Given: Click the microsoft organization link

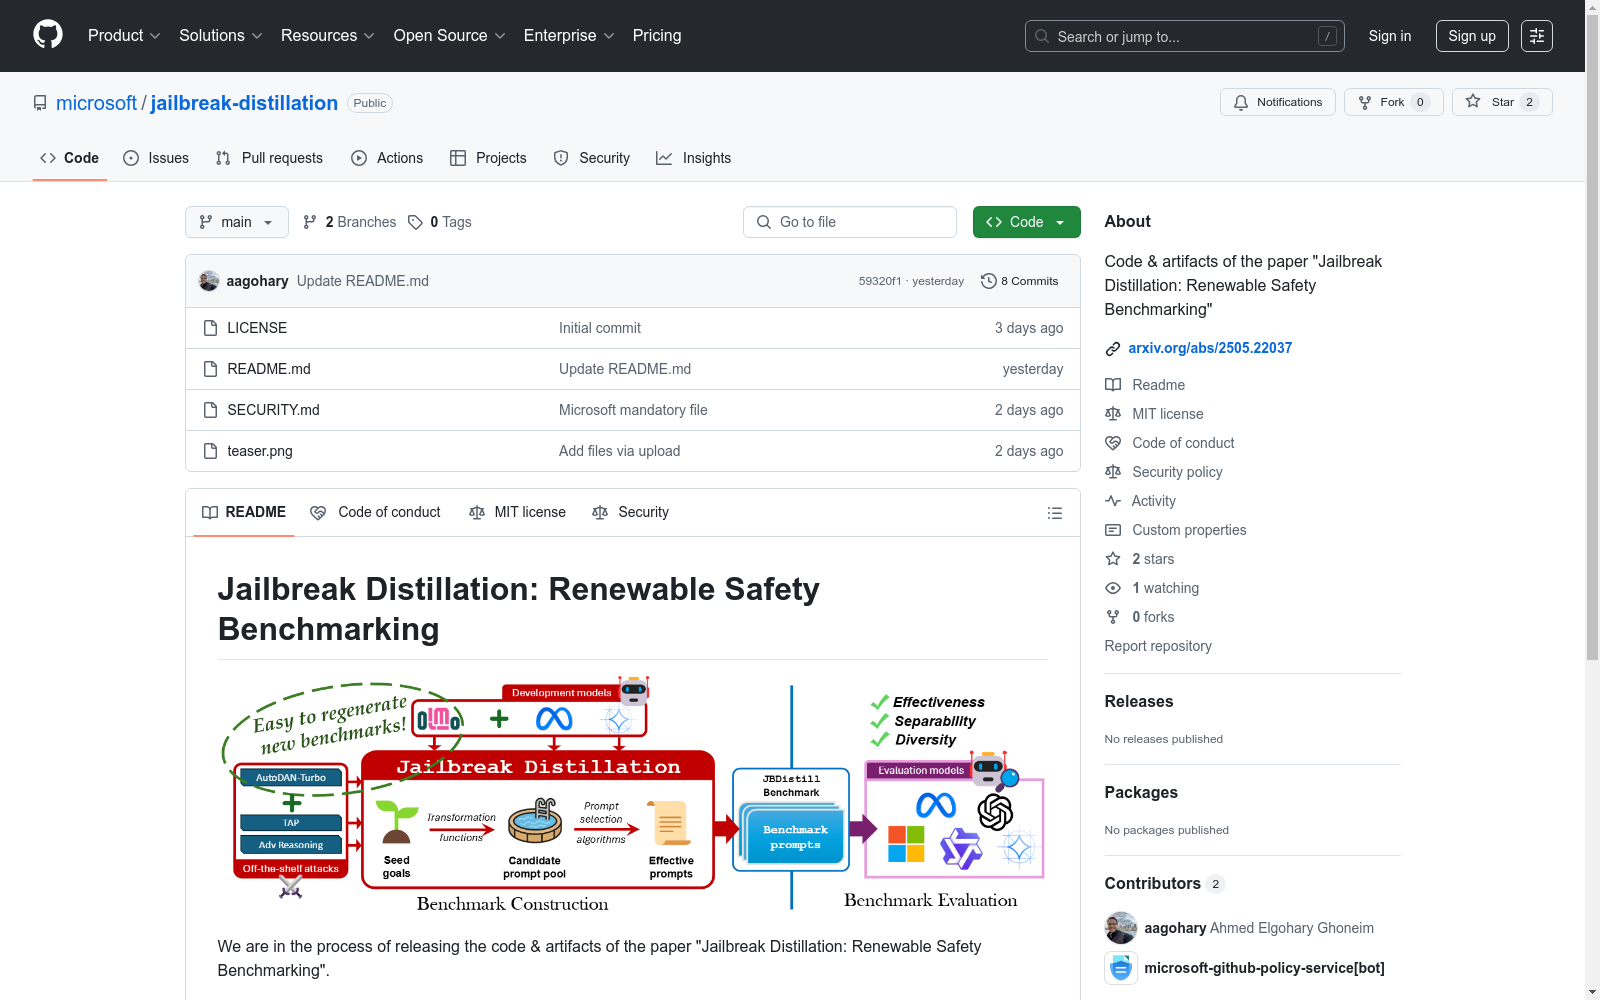Looking at the screenshot, I should pos(96,103).
